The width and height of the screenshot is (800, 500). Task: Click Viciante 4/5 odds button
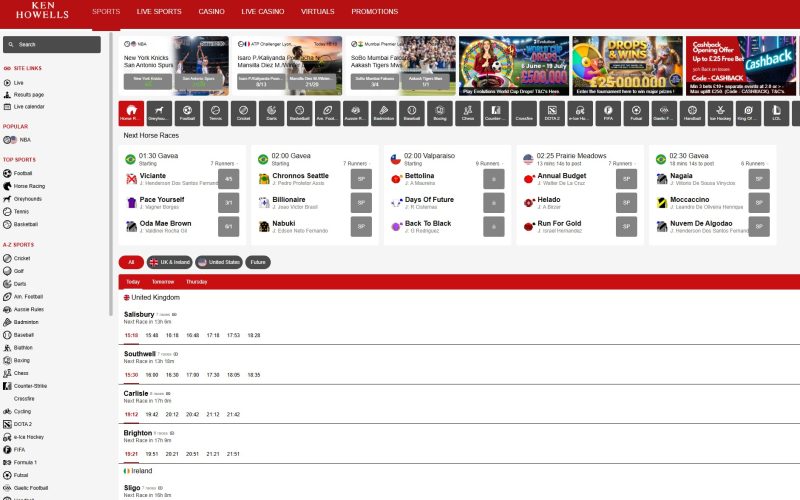229,179
